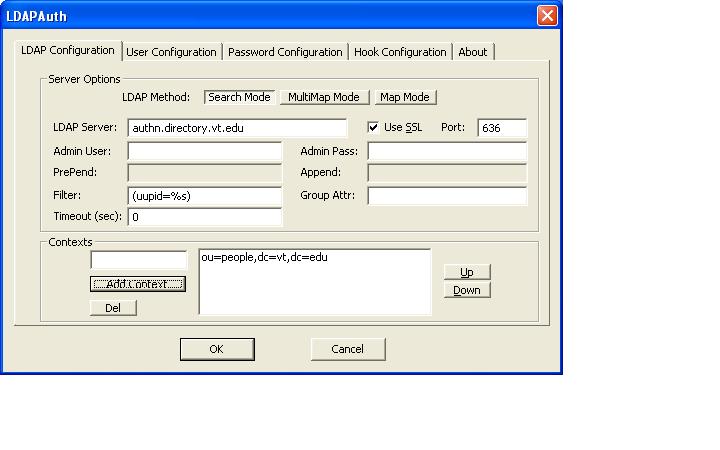Image resolution: width=720 pixels, height=450 pixels.
Task: Focus the Port field showing 636
Action: click(x=502, y=128)
